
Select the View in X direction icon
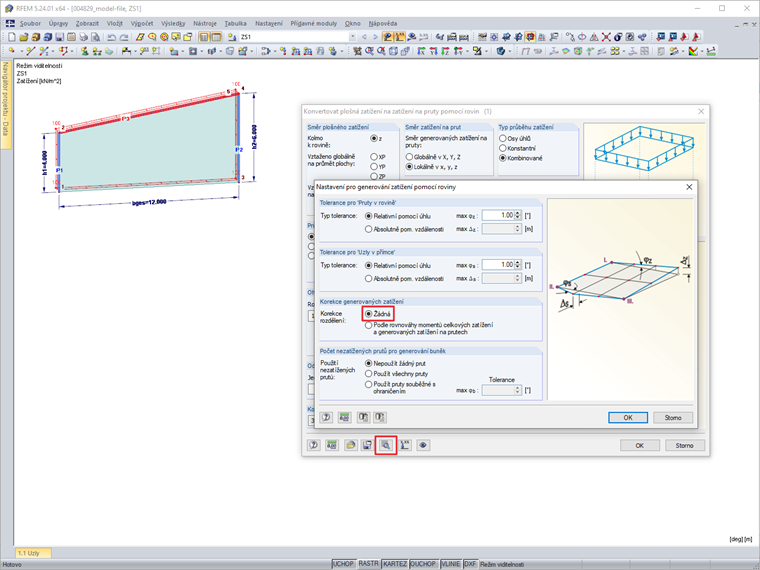[x=421, y=51]
